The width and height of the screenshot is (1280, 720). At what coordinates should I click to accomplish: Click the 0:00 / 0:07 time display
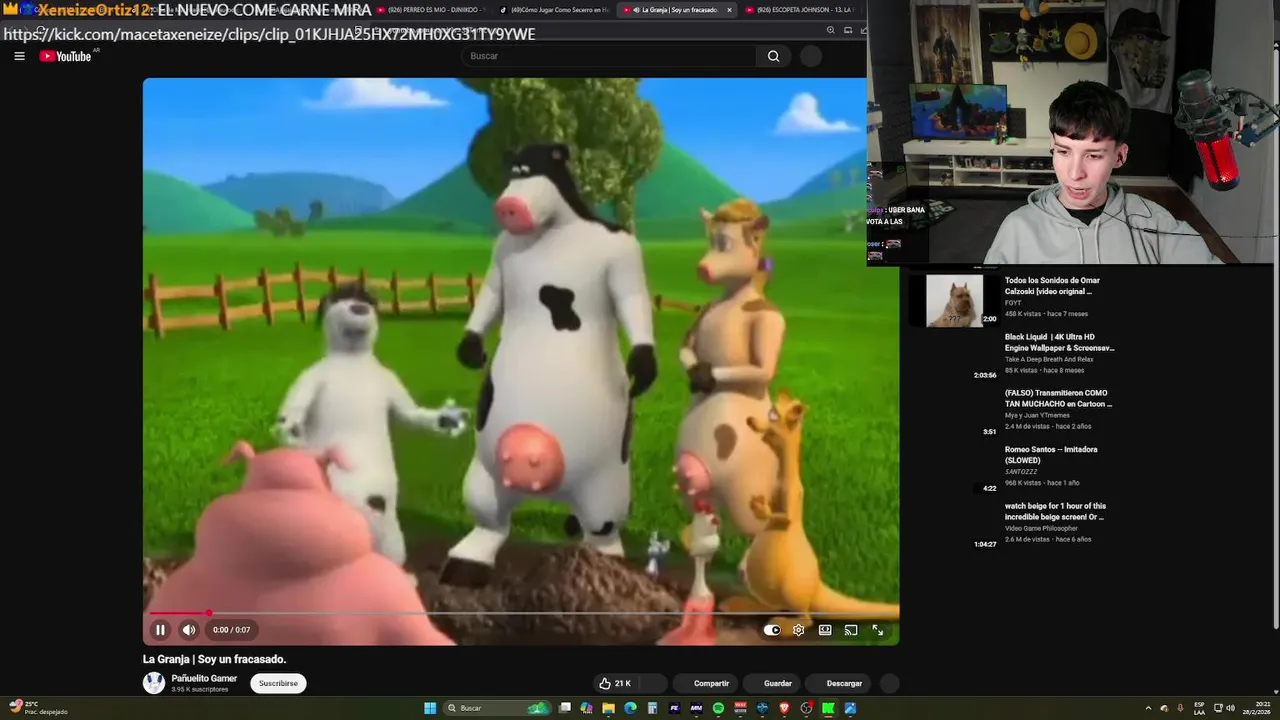tap(231, 630)
